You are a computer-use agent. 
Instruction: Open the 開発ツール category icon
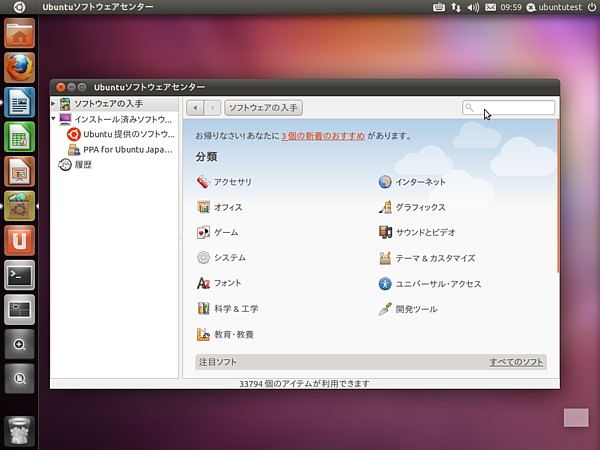point(385,309)
